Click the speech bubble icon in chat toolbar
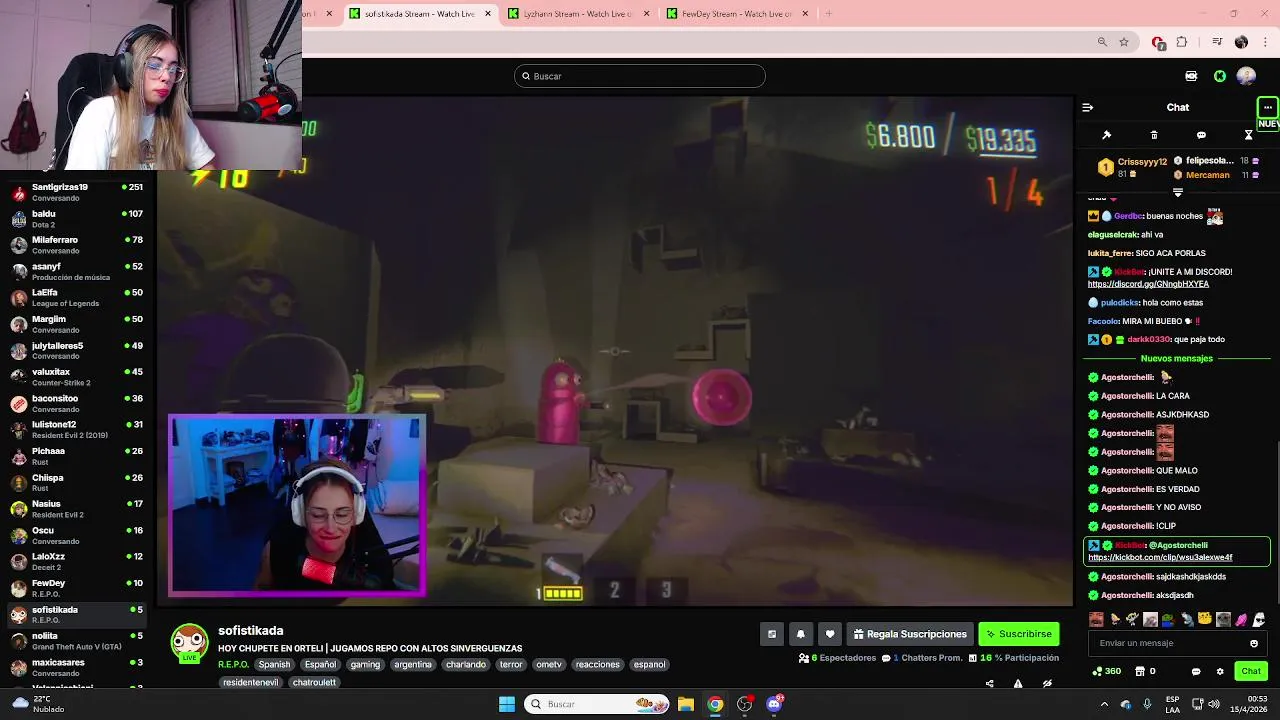The image size is (1280, 720). (x=1201, y=135)
